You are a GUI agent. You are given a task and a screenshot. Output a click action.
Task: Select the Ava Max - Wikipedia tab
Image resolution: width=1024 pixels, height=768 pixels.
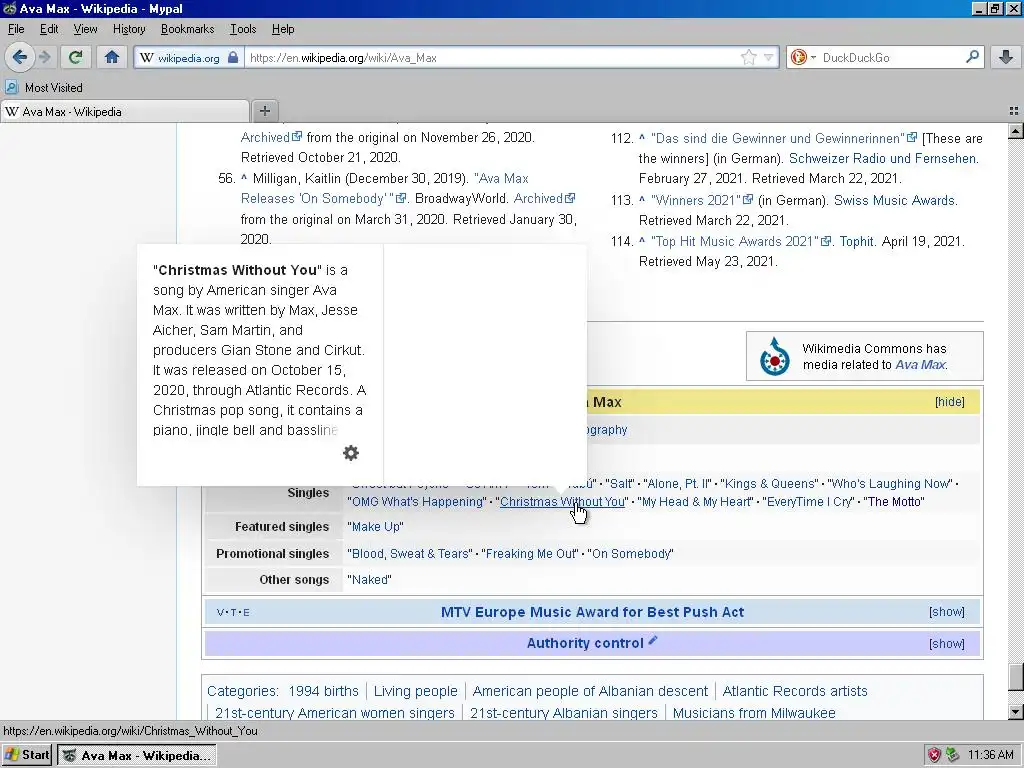pos(125,112)
